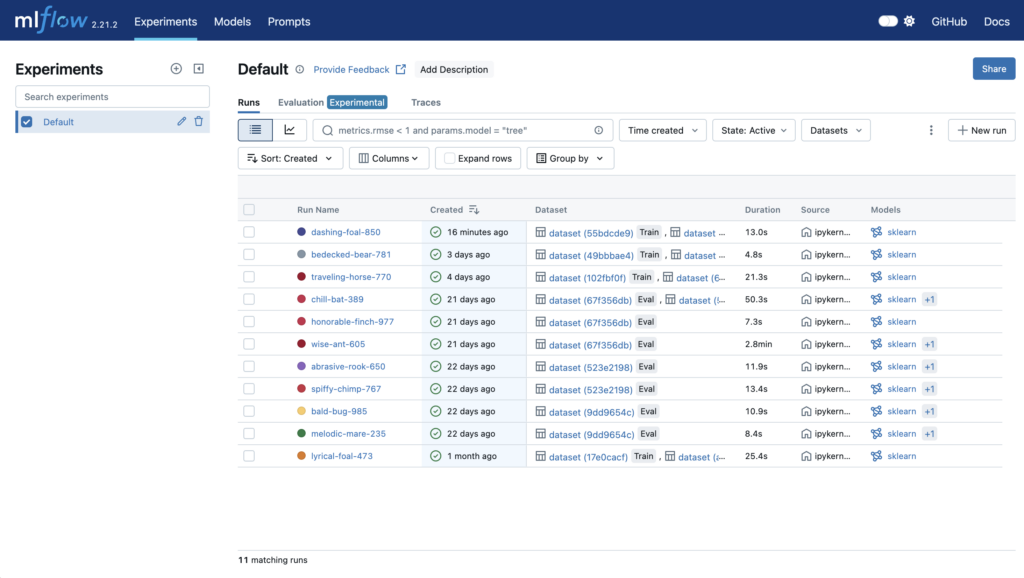
Task: Switch to the Traces tab
Action: (426, 103)
